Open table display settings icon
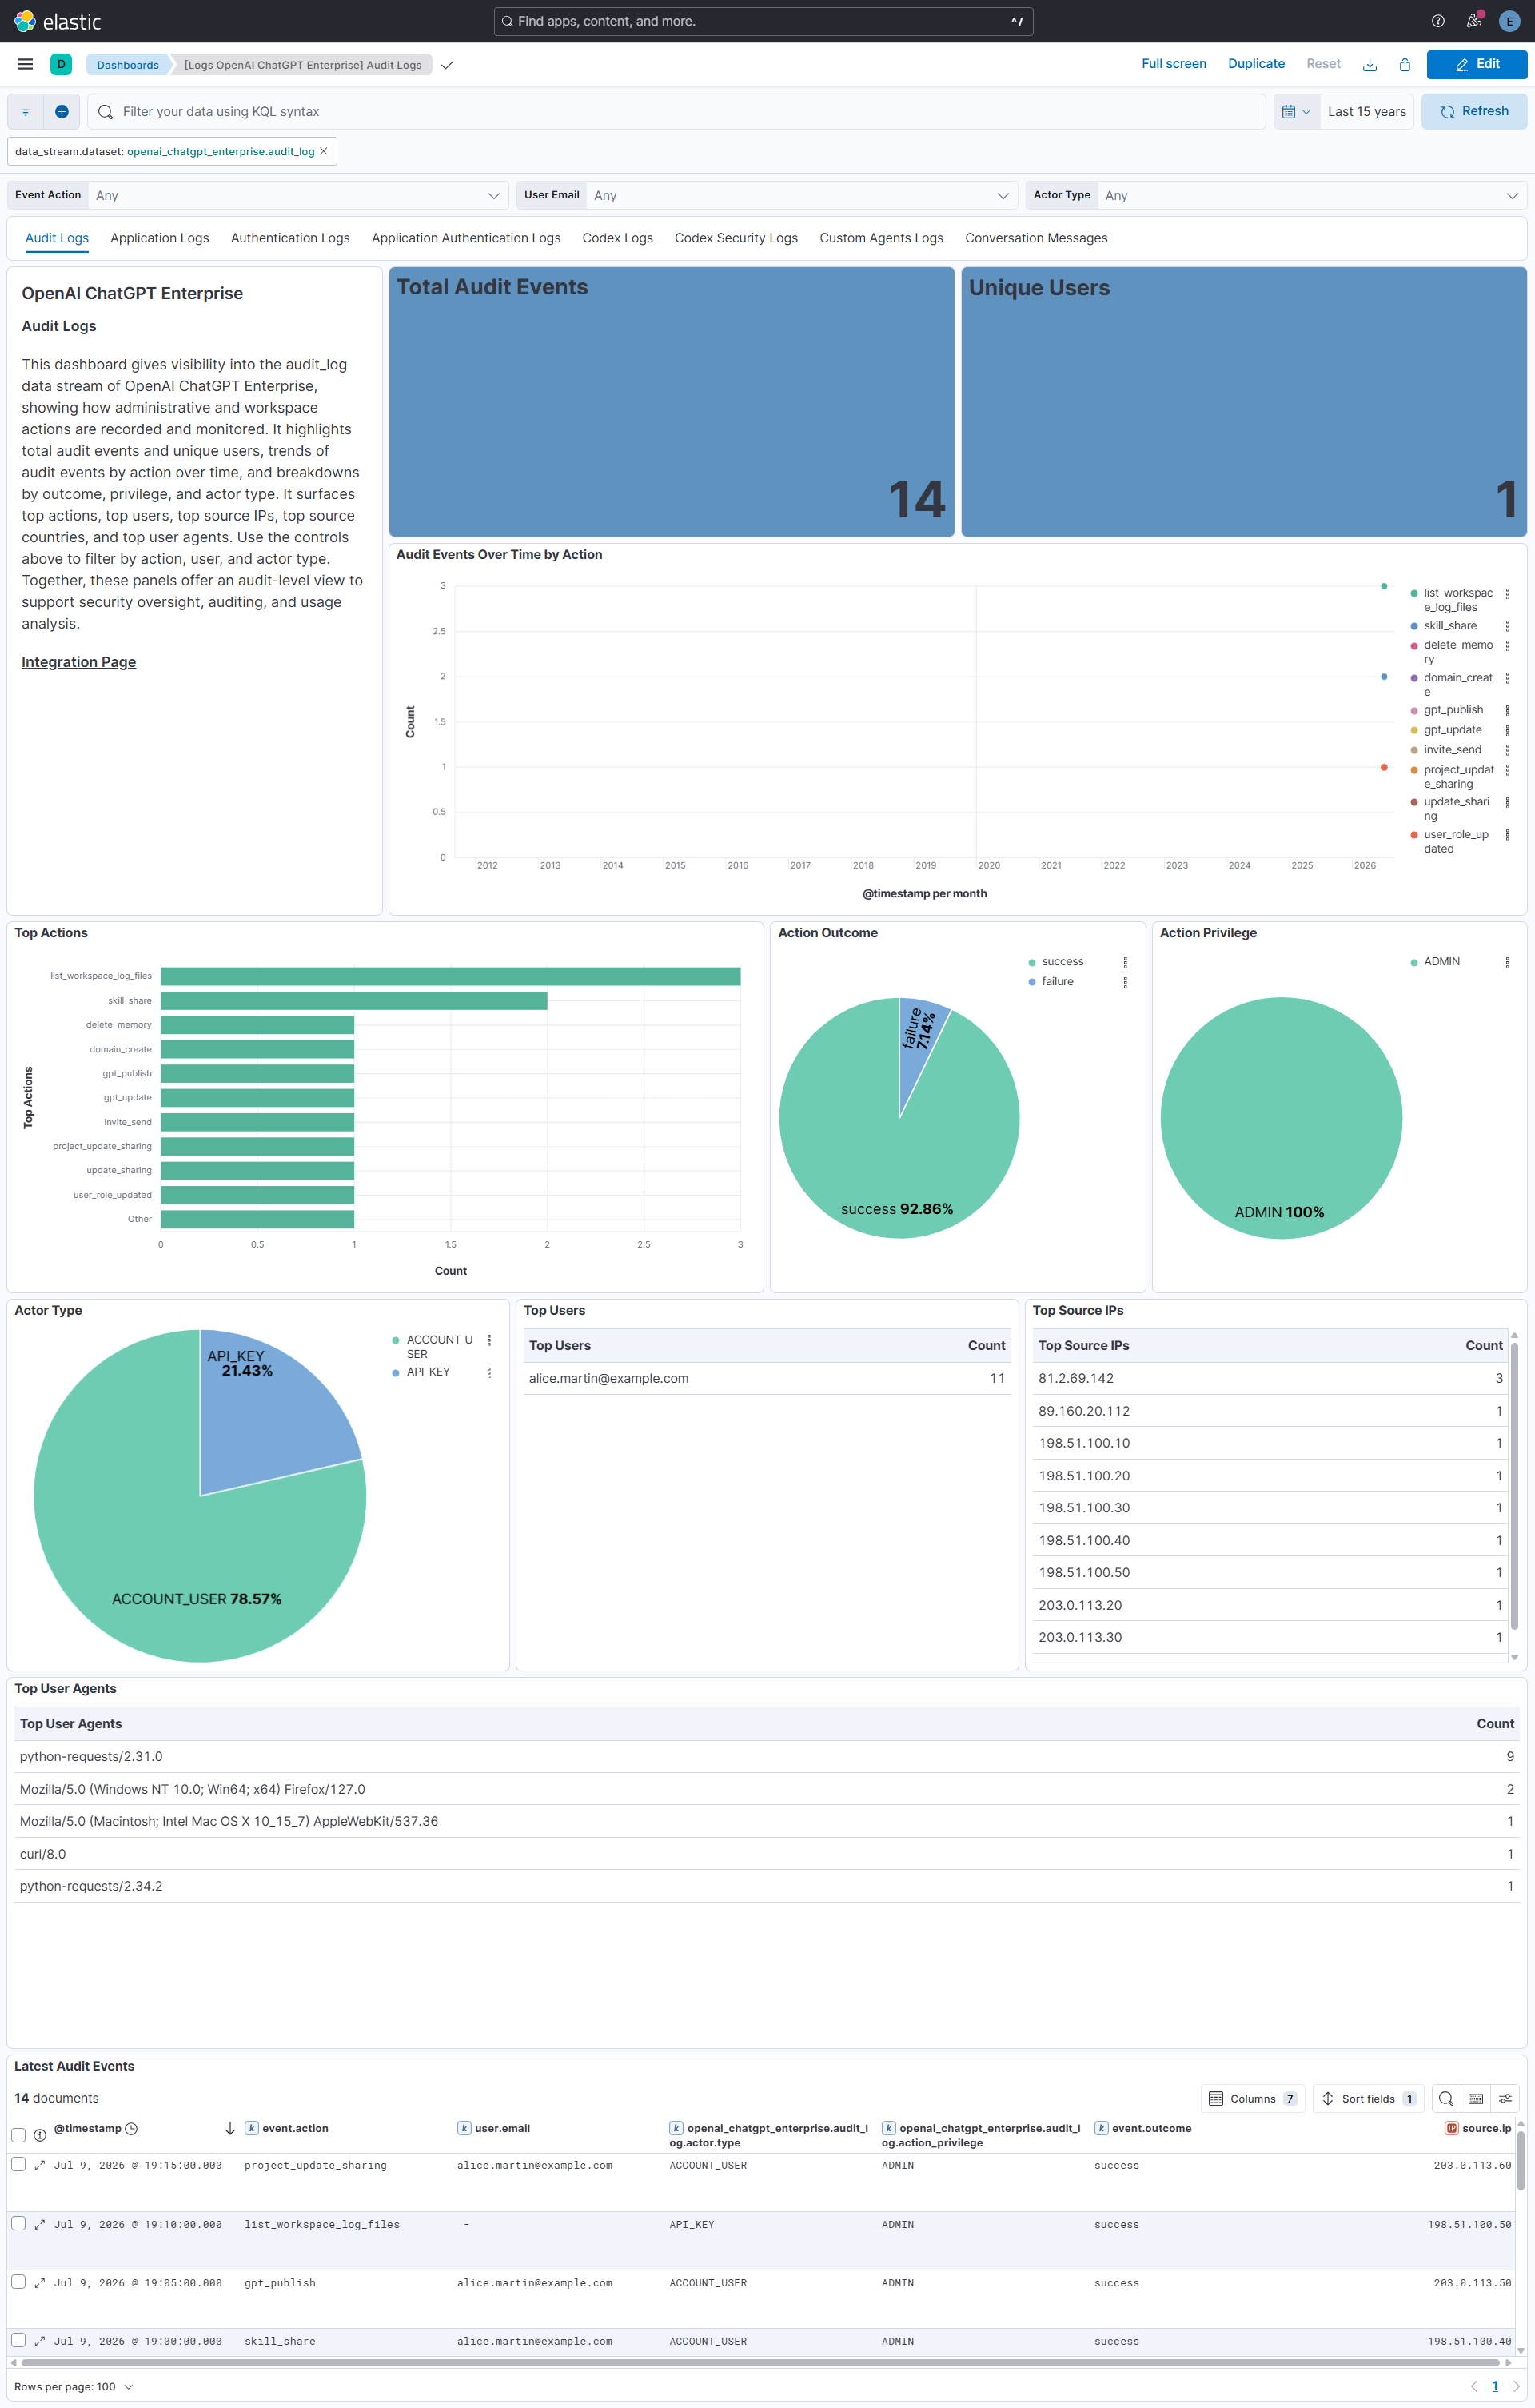 1505,2099
